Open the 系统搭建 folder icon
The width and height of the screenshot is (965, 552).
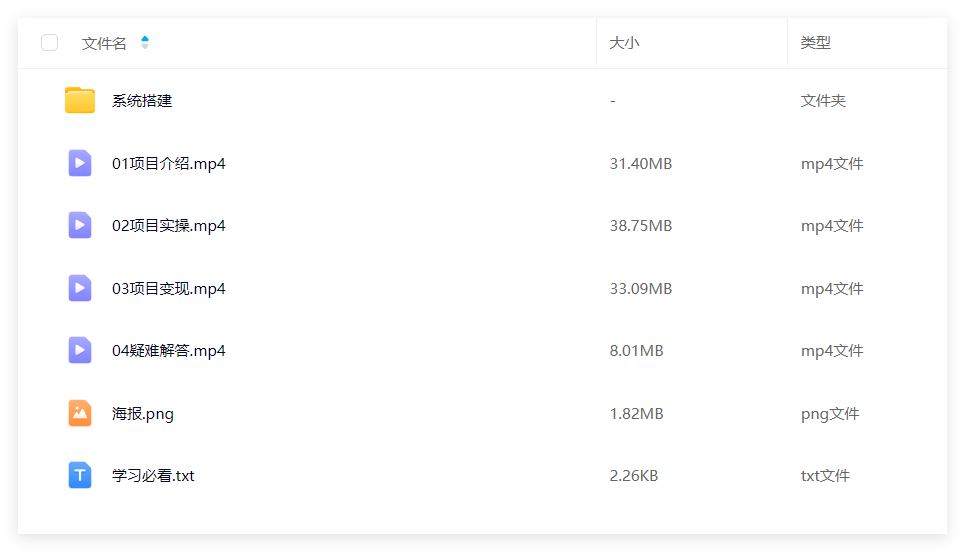pos(80,100)
